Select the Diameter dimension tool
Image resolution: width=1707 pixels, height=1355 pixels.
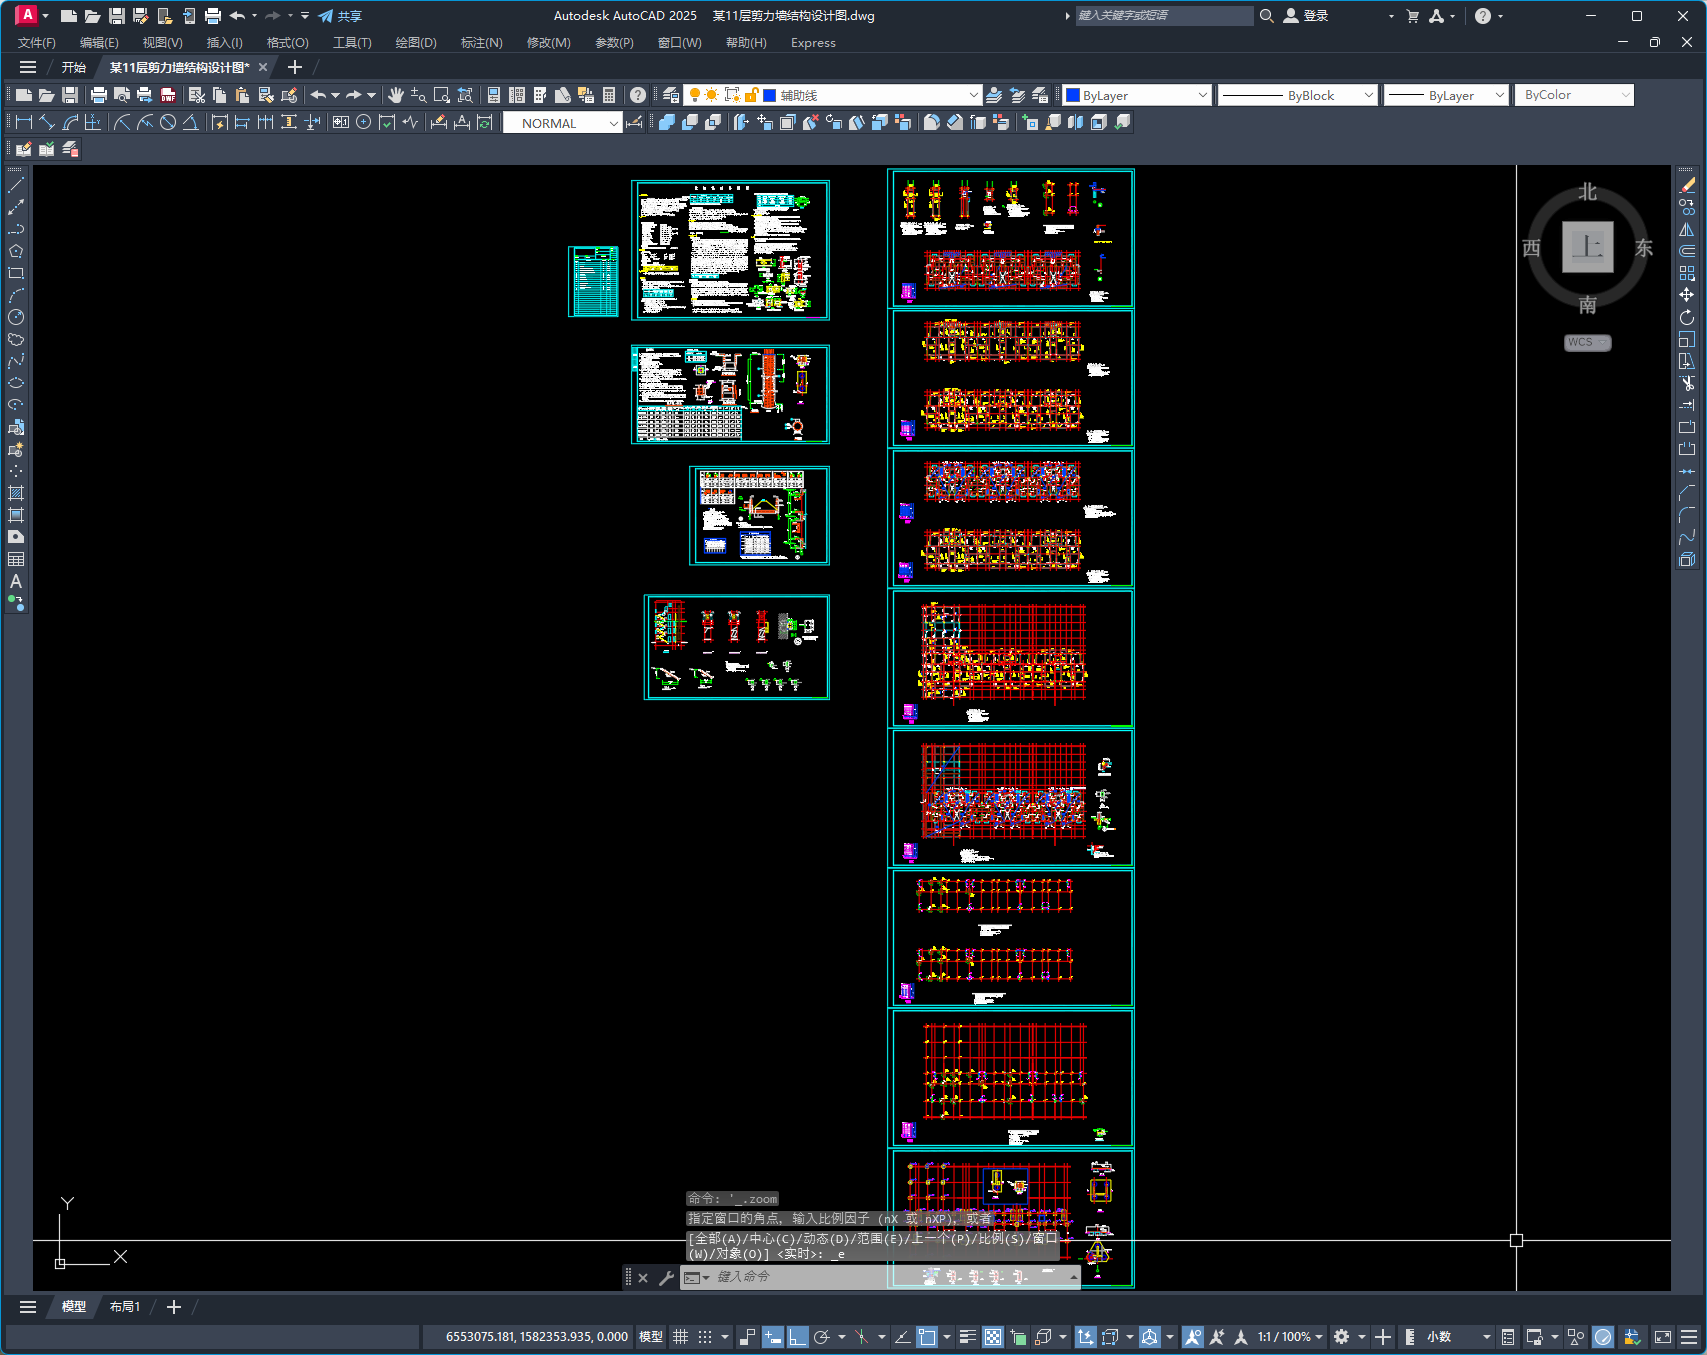pos(168,122)
